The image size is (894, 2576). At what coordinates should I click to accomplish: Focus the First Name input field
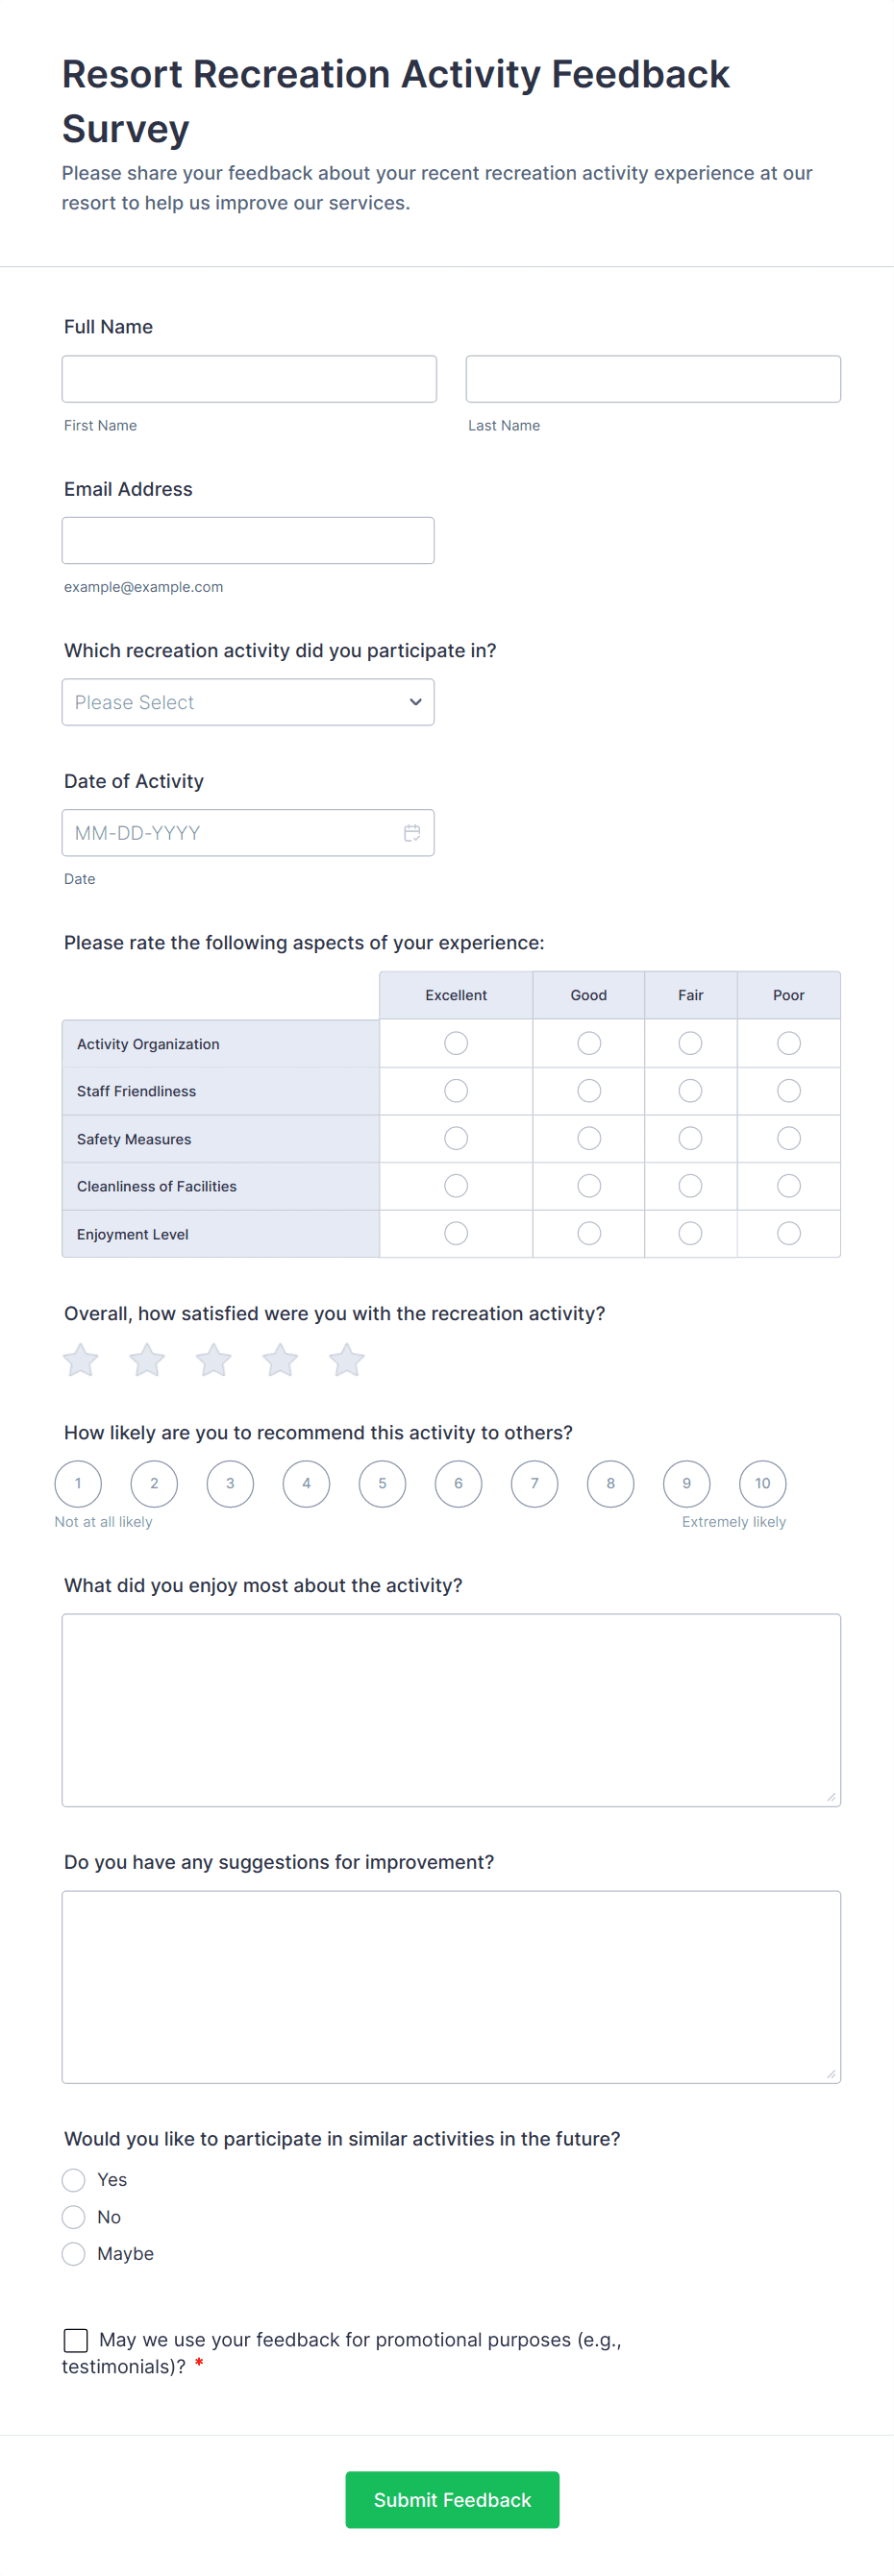pyautogui.click(x=249, y=379)
